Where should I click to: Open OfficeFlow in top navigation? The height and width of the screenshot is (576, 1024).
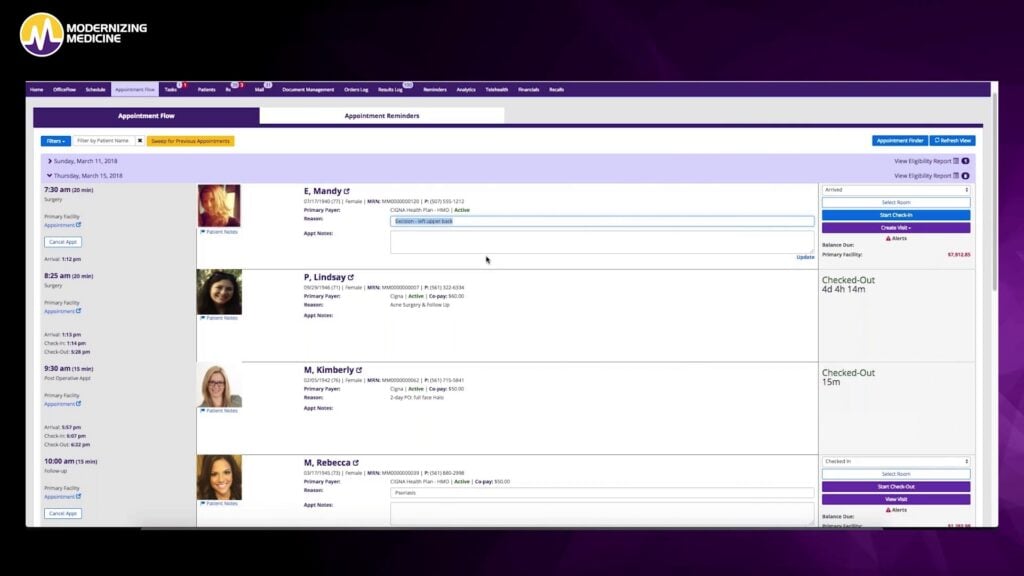tap(64, 89)
